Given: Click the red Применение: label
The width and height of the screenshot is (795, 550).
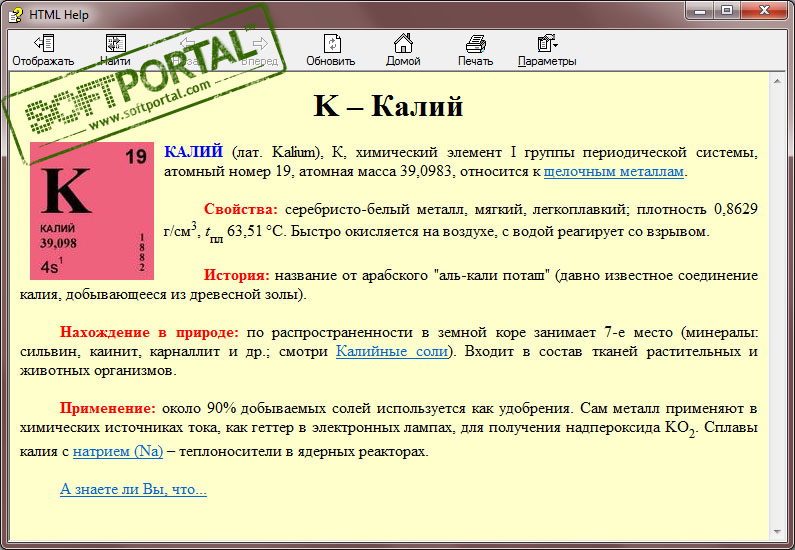Looking at the screenshot, I should (x=107, y=408).
